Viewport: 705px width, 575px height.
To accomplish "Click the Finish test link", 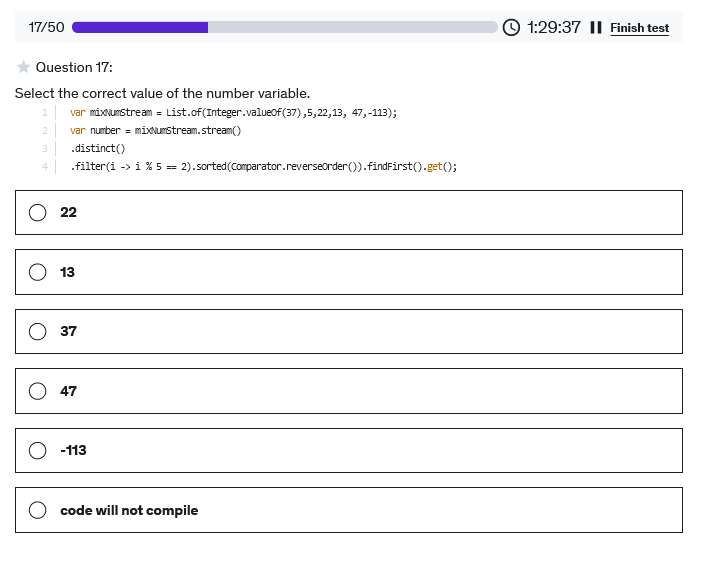I will pos(639,28).
